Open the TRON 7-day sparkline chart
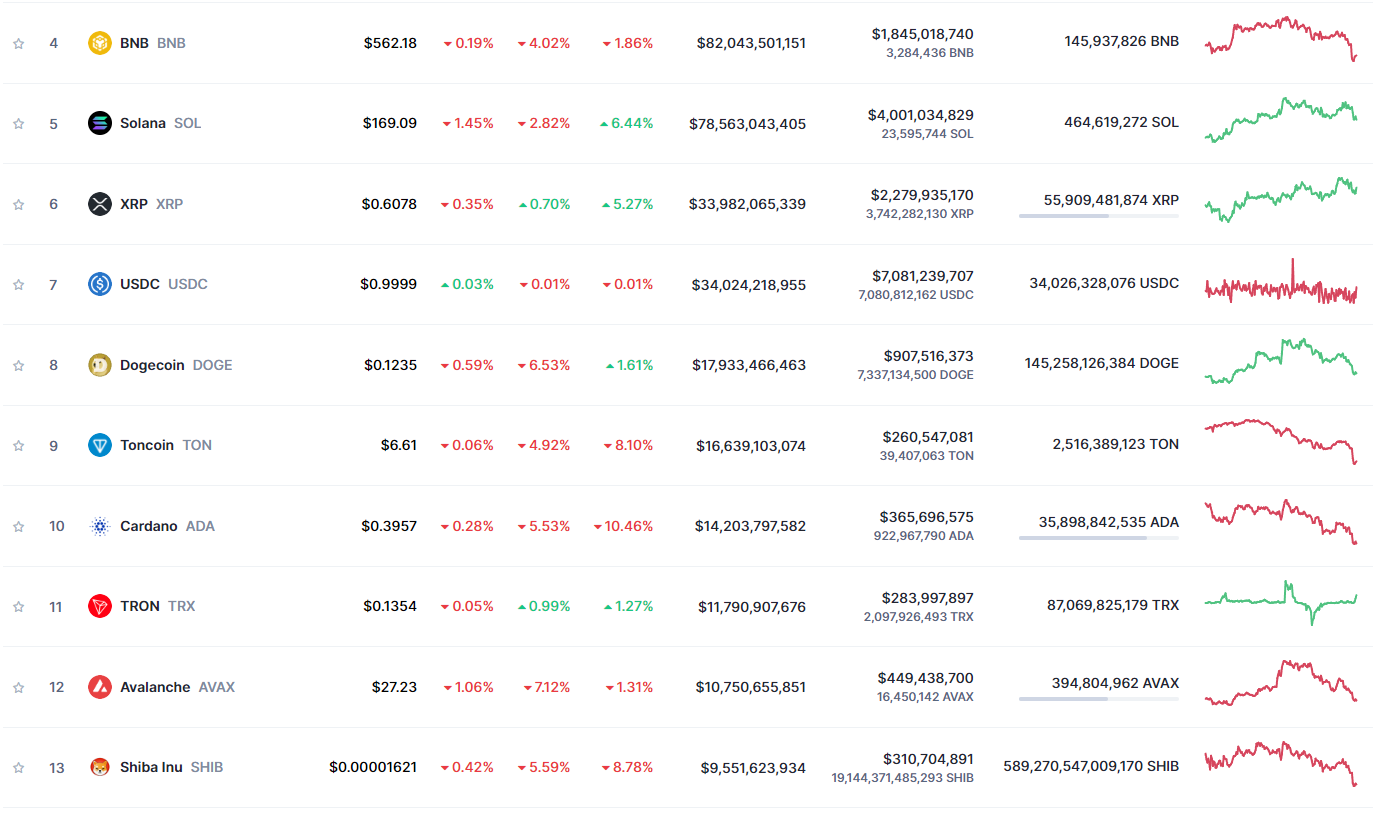1379x814 pixels. [1281, 602]
